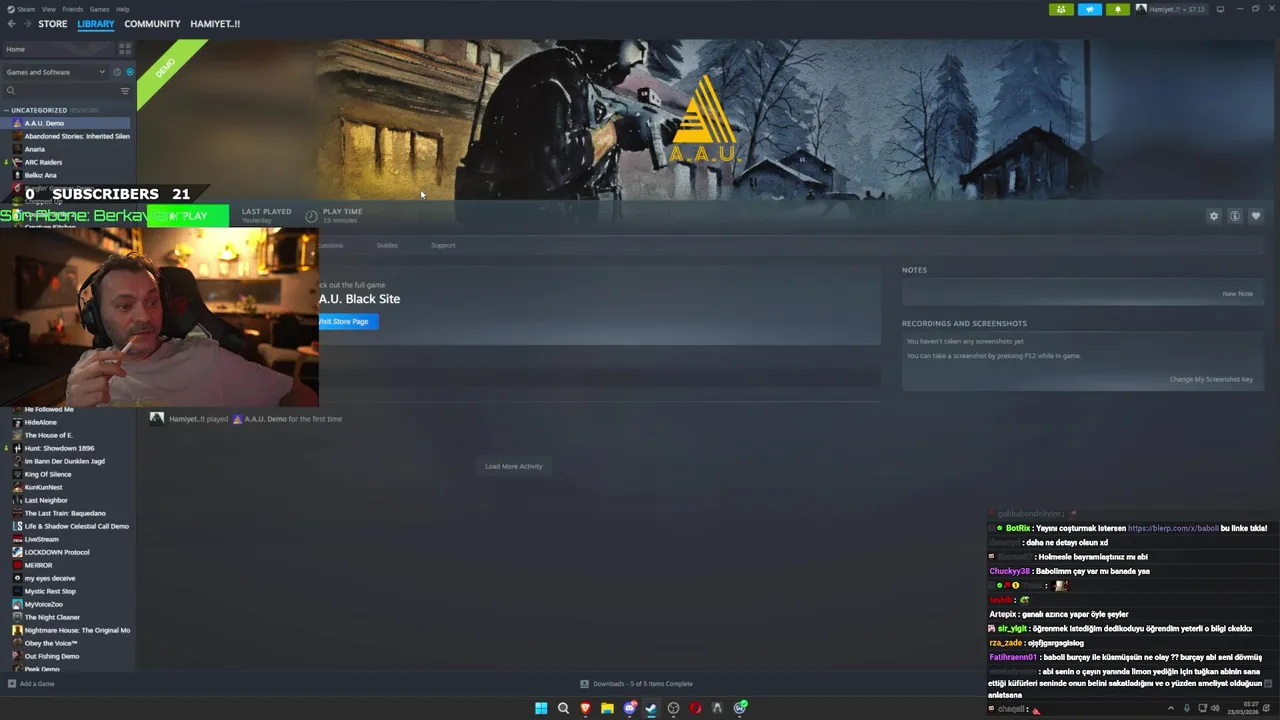Click Visit Store Page button
This screenshot has height=720, width=1280.
pyautogui.click(x=348, y=321)
